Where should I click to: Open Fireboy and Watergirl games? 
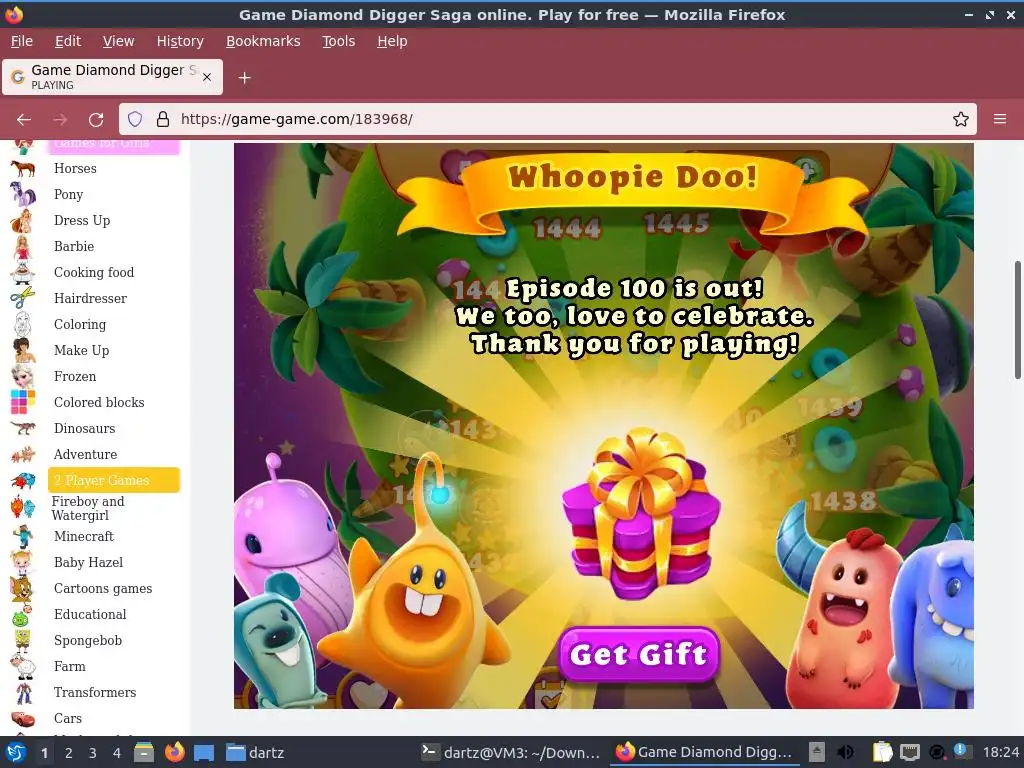click(x=88, y=508)
